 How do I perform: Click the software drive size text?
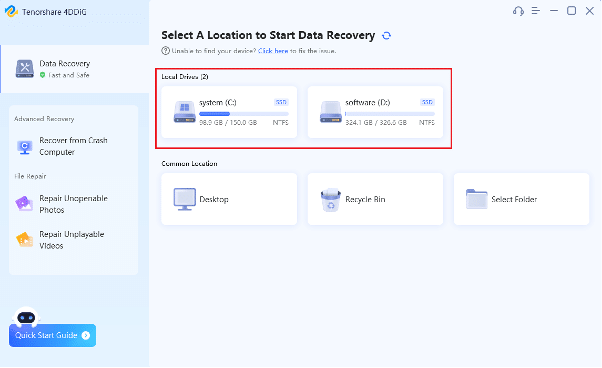[376, 123]
